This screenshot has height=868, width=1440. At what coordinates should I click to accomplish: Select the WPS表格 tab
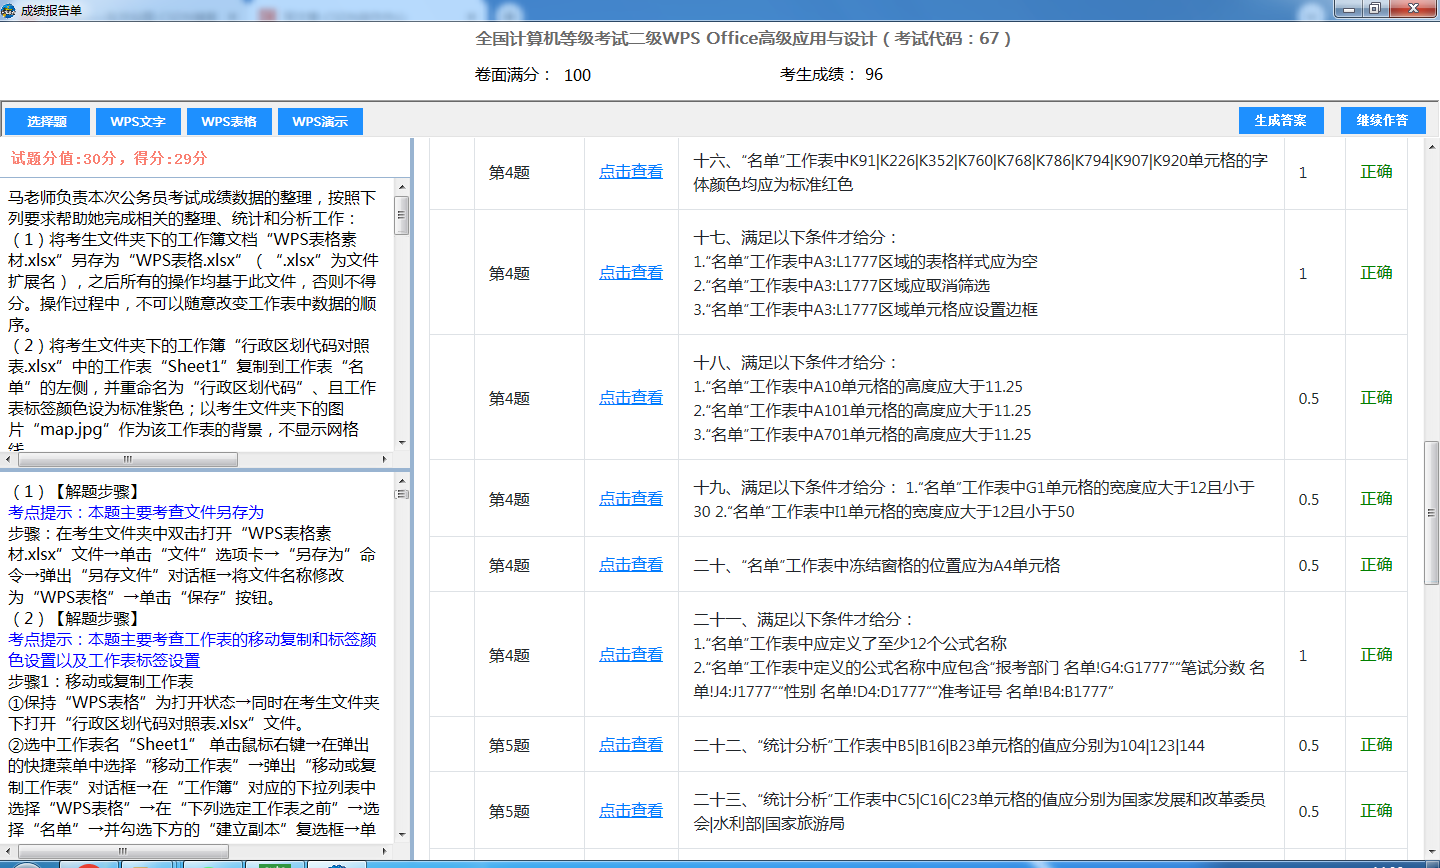pos(229,122)
